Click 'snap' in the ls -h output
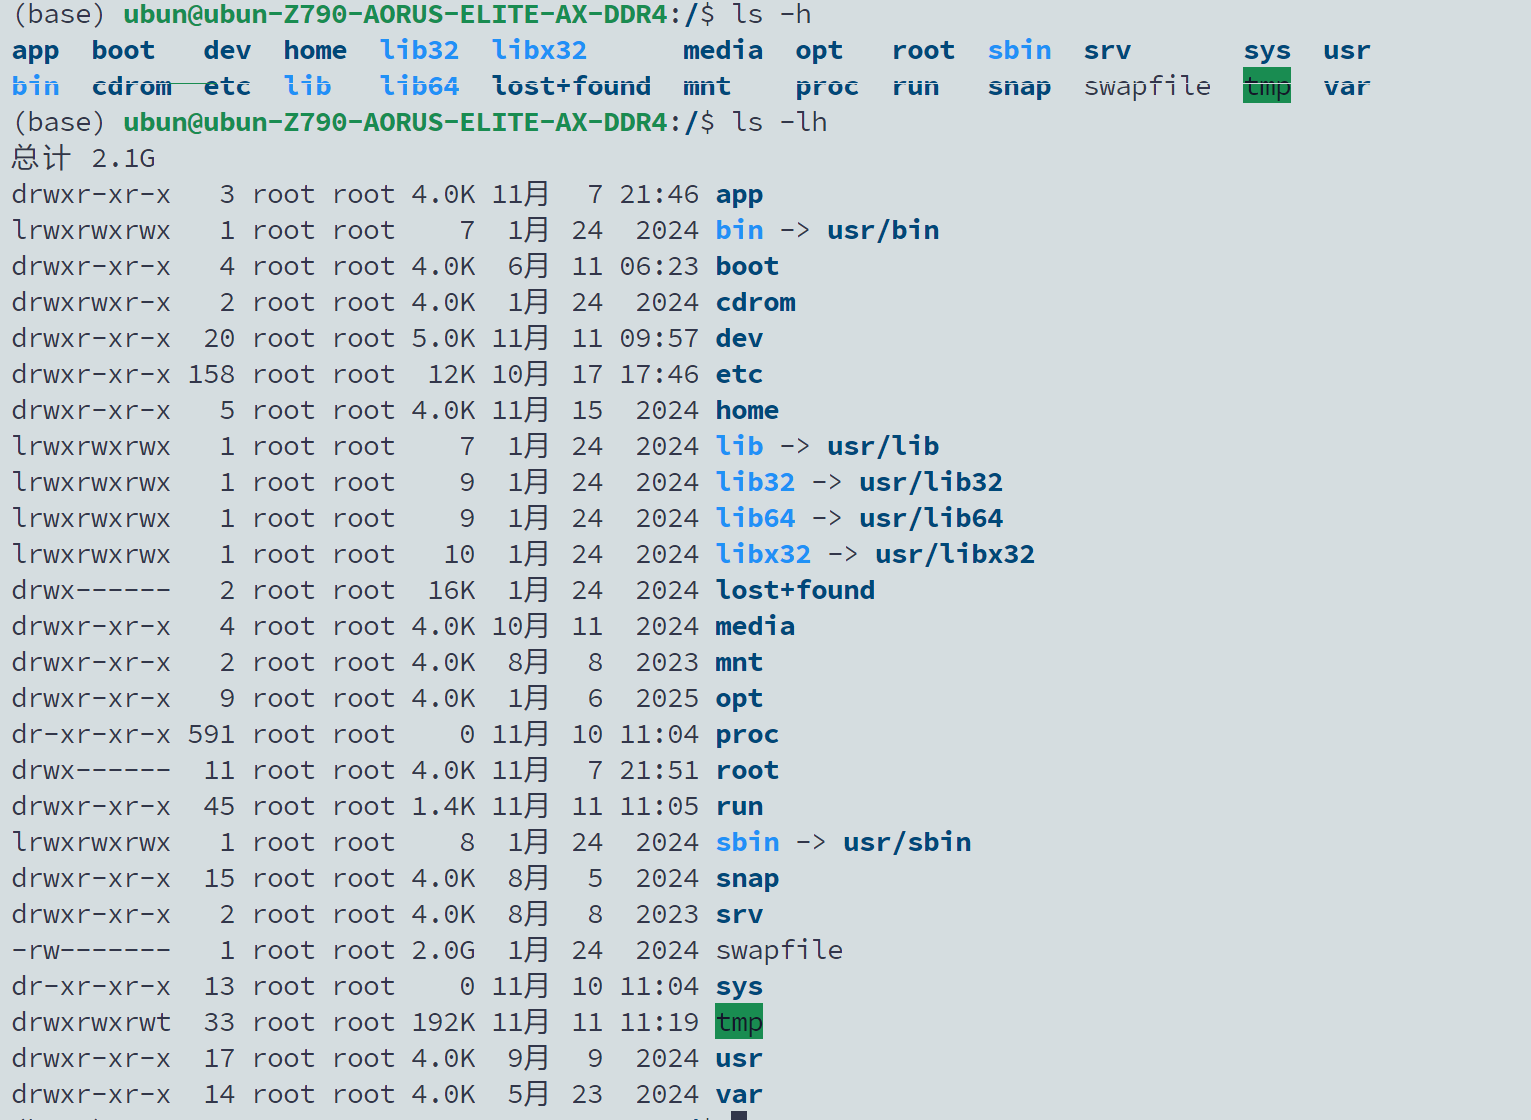1531x1120 pixels. [1020, 87]
